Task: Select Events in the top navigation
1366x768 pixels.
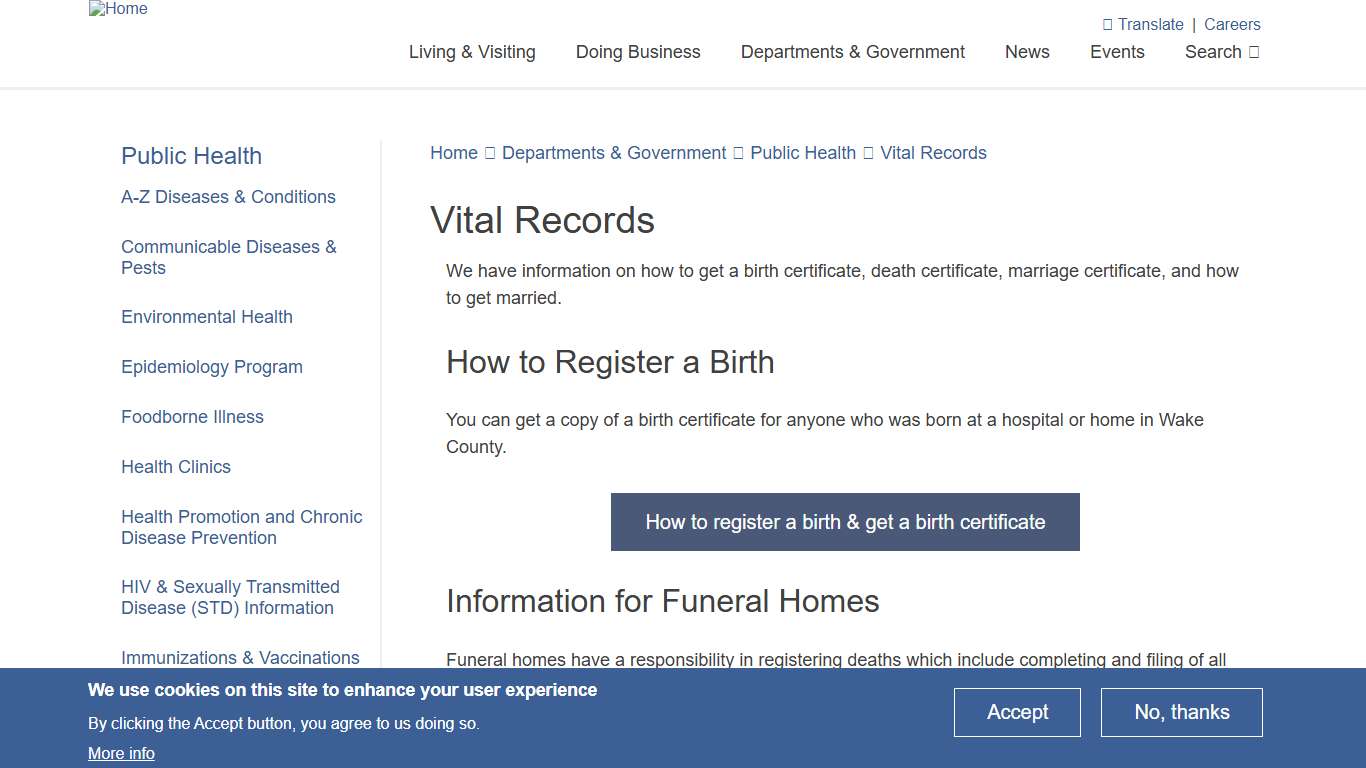Action: pos(1117,52)
